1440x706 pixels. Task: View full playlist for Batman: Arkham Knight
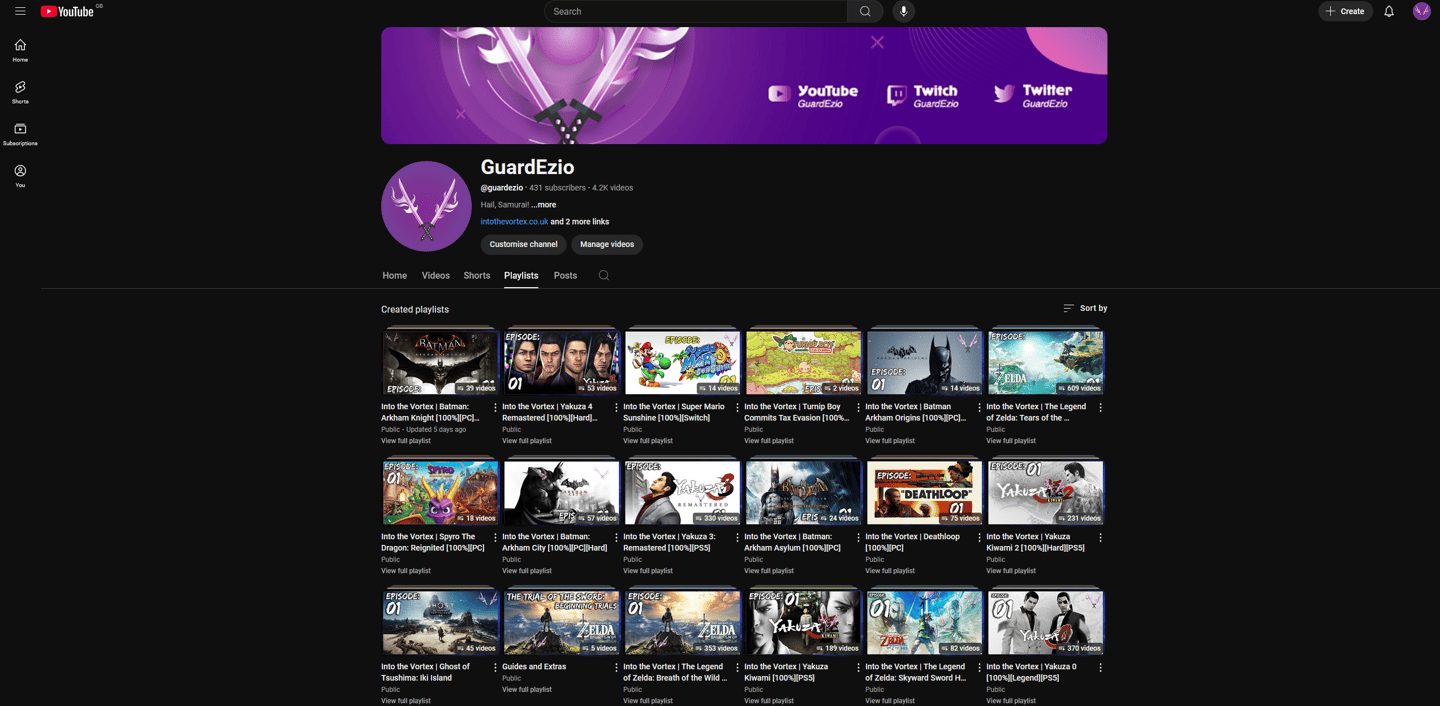406,441
